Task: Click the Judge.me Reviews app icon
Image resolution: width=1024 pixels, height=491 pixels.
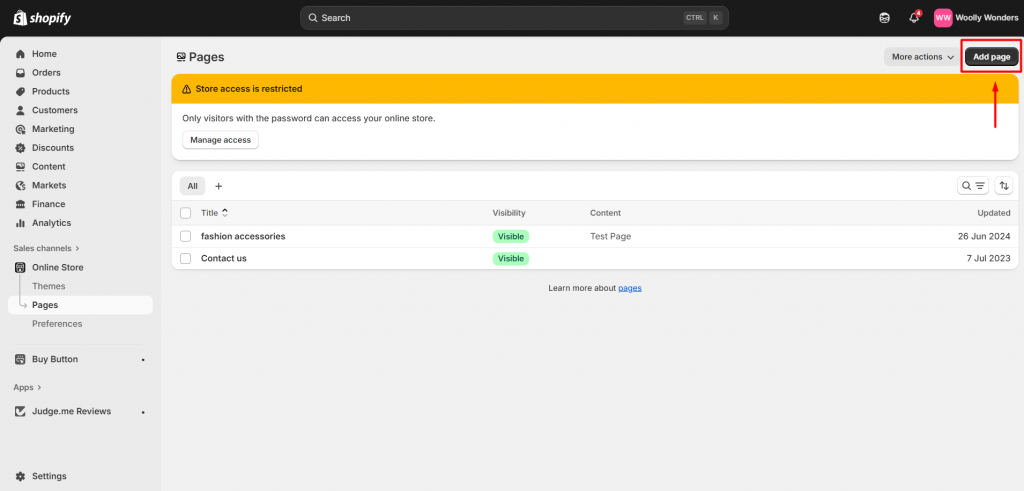Action: coord(20,411)
